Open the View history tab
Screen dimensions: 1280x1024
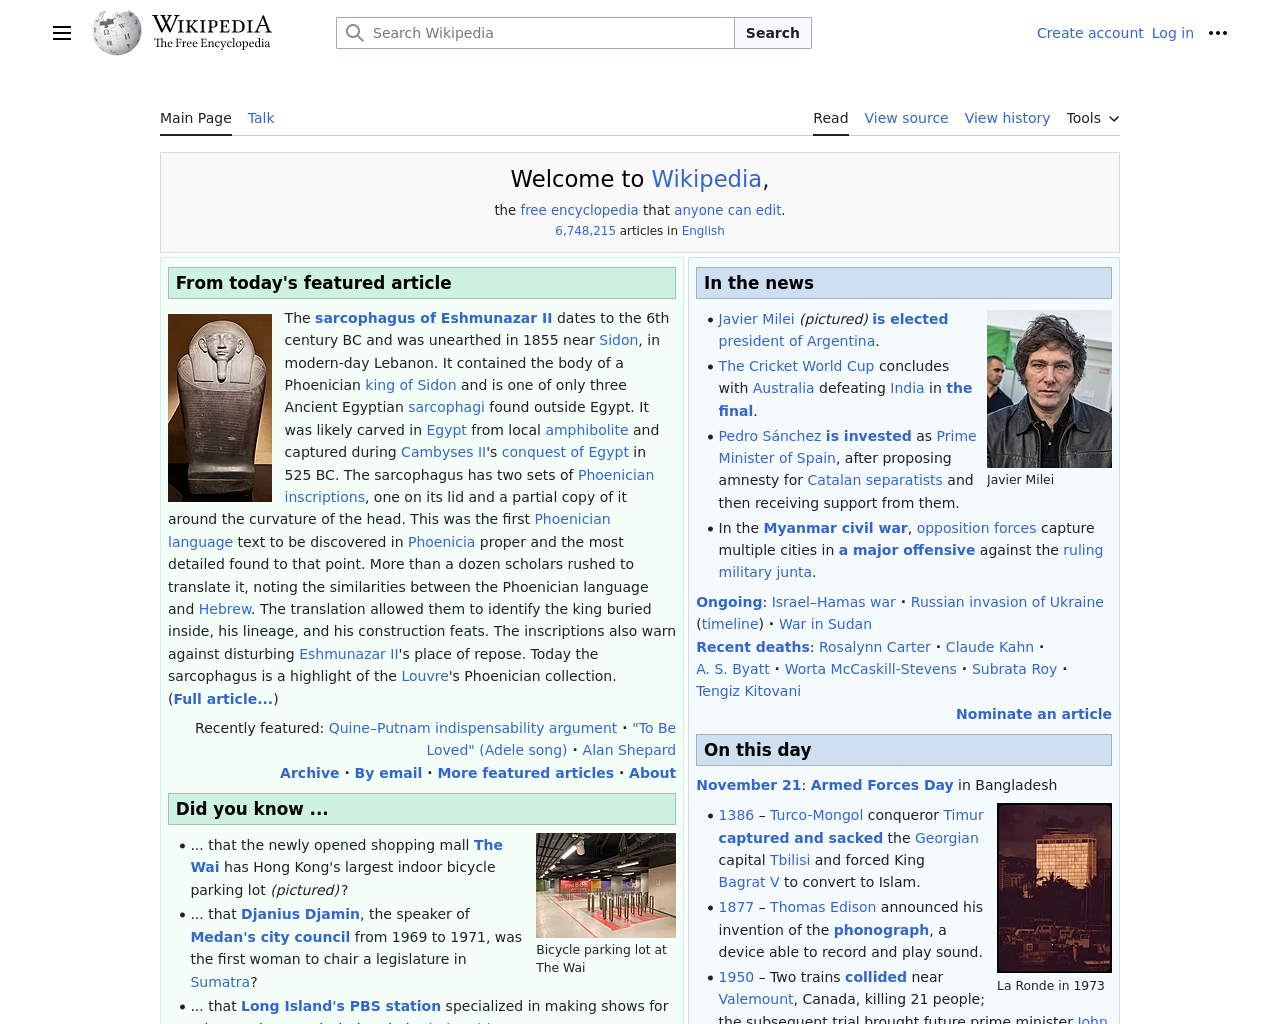point(1007,118)
